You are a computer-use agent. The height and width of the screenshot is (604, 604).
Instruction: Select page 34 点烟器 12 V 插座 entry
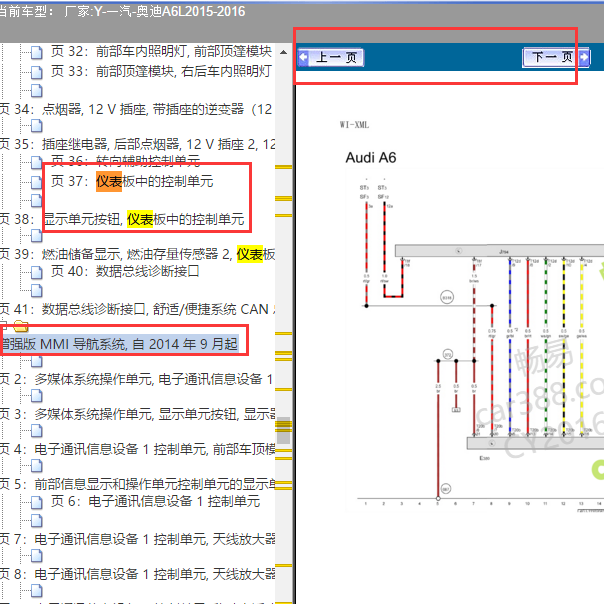(136, 109)
